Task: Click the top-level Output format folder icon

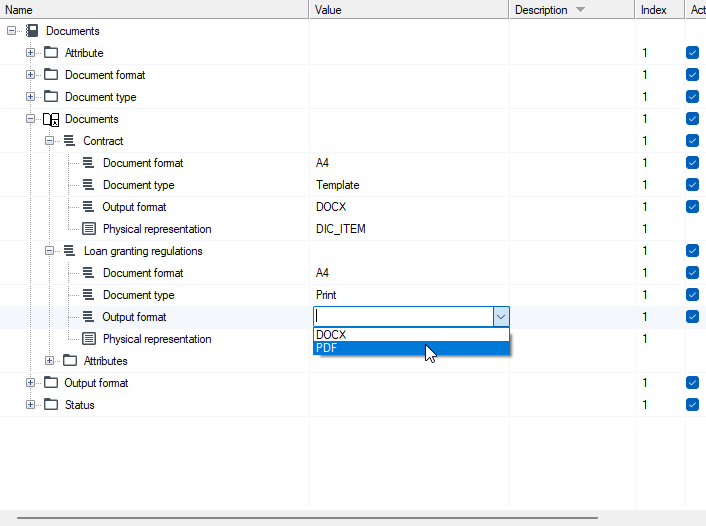Action: point(51,382)
